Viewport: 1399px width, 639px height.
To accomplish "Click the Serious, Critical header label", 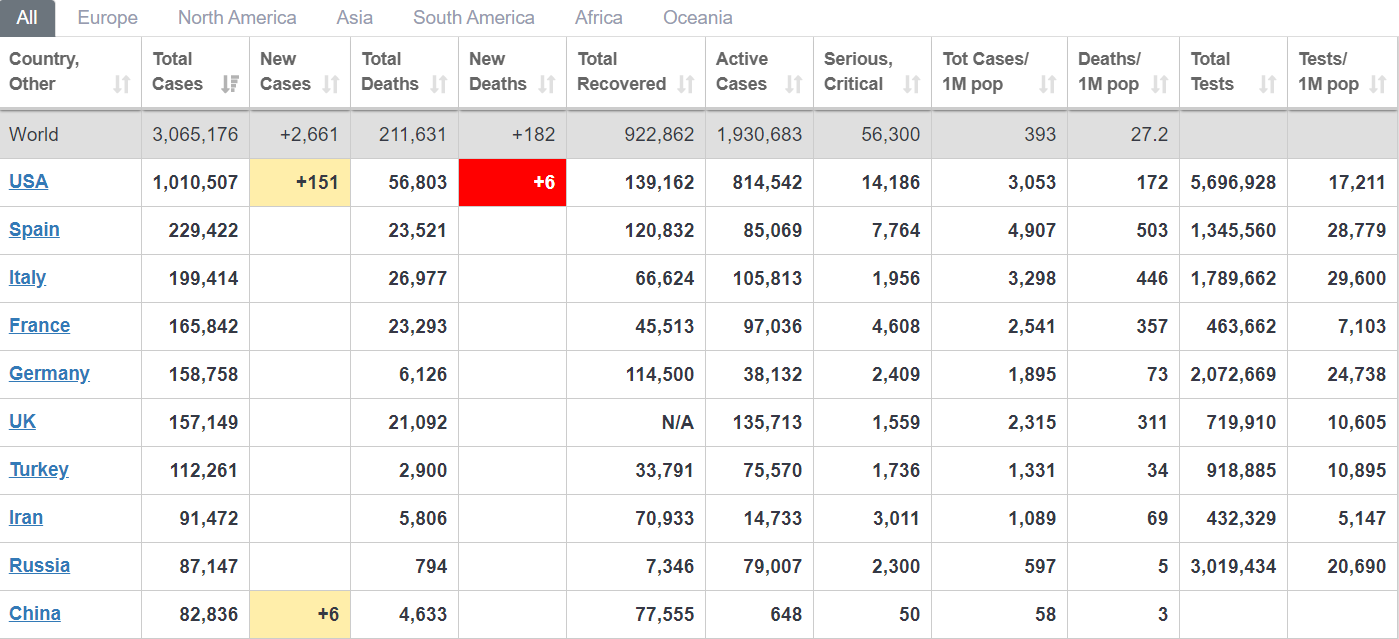I will pyautogui.click(x=858, y=71).
